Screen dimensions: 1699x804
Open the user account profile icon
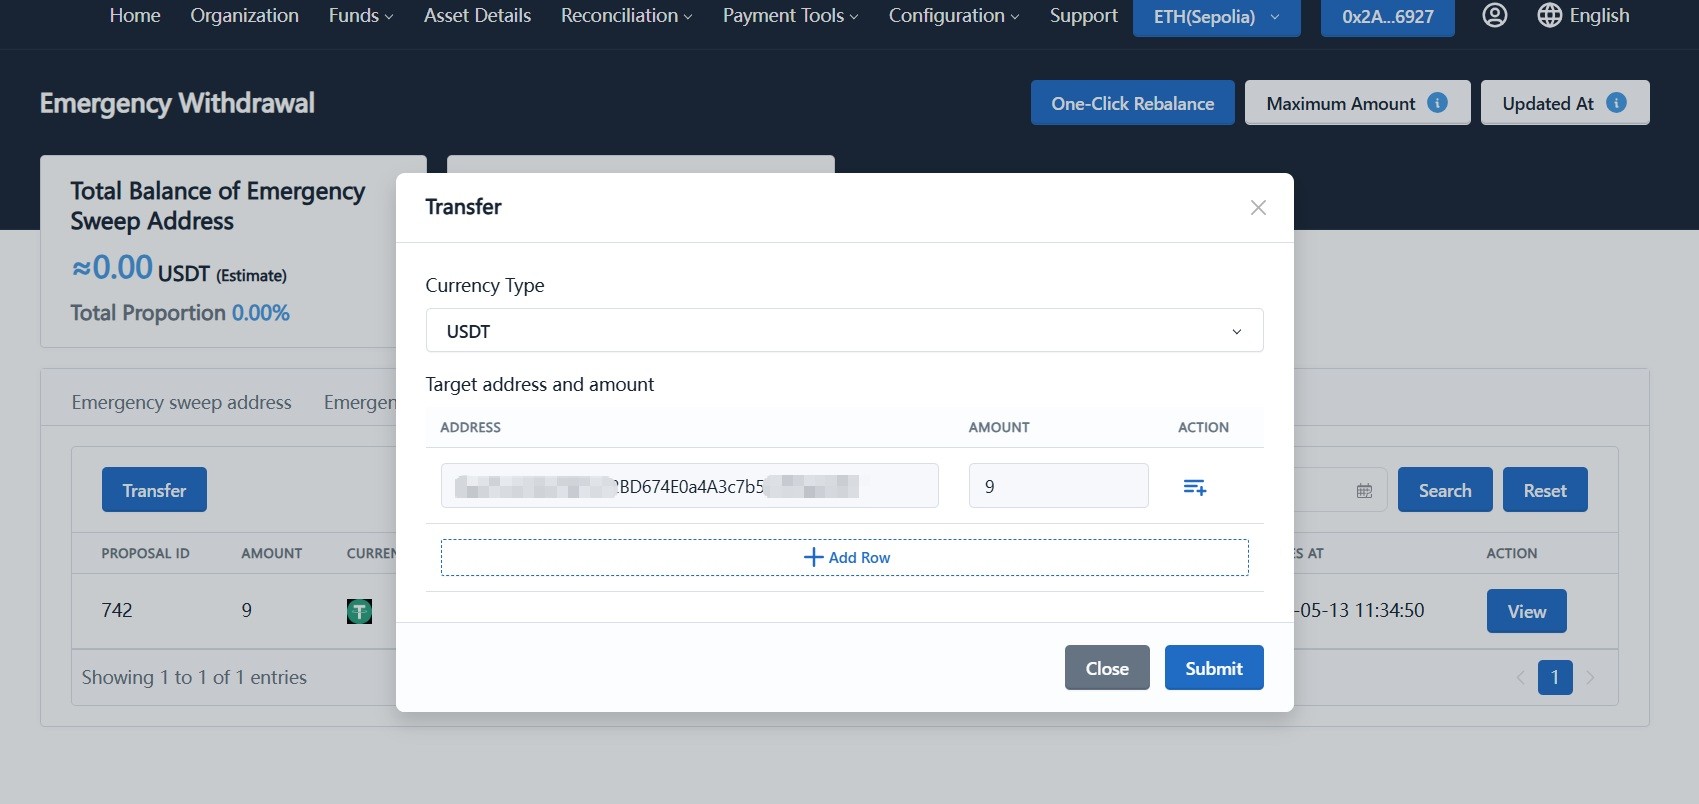tap(1494, 16)
